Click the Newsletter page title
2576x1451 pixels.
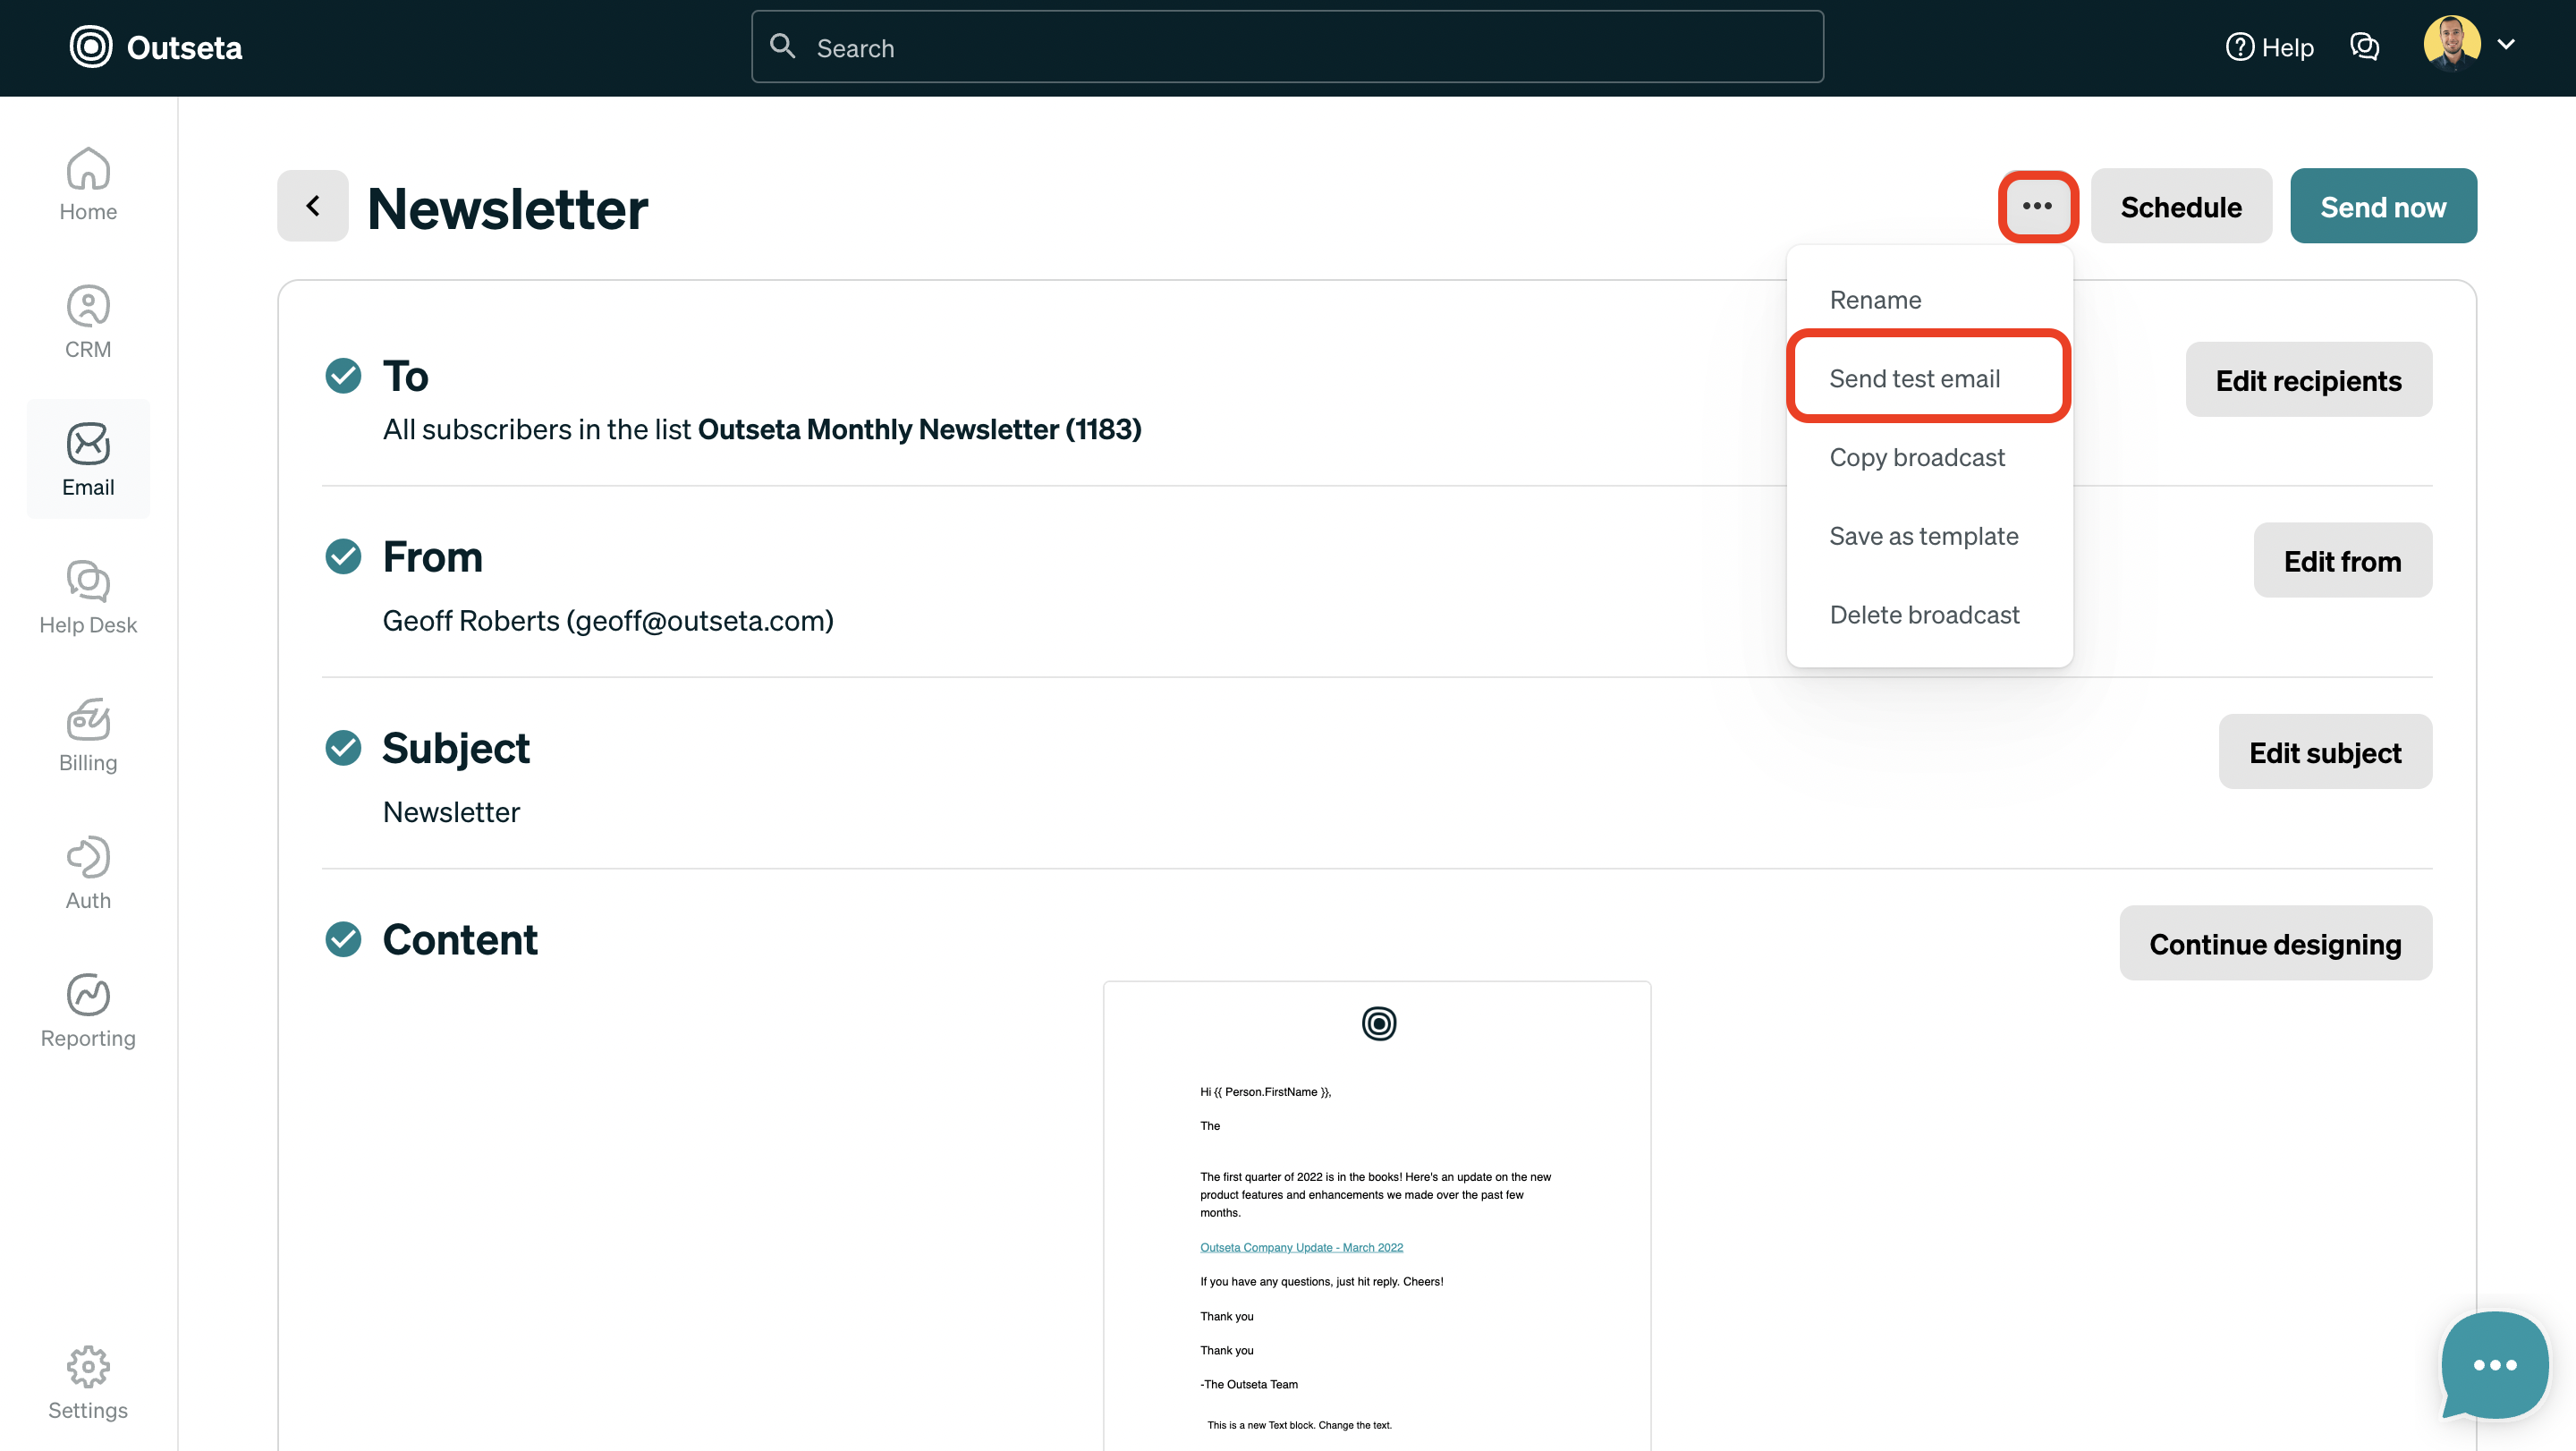[x=508, y=209]
